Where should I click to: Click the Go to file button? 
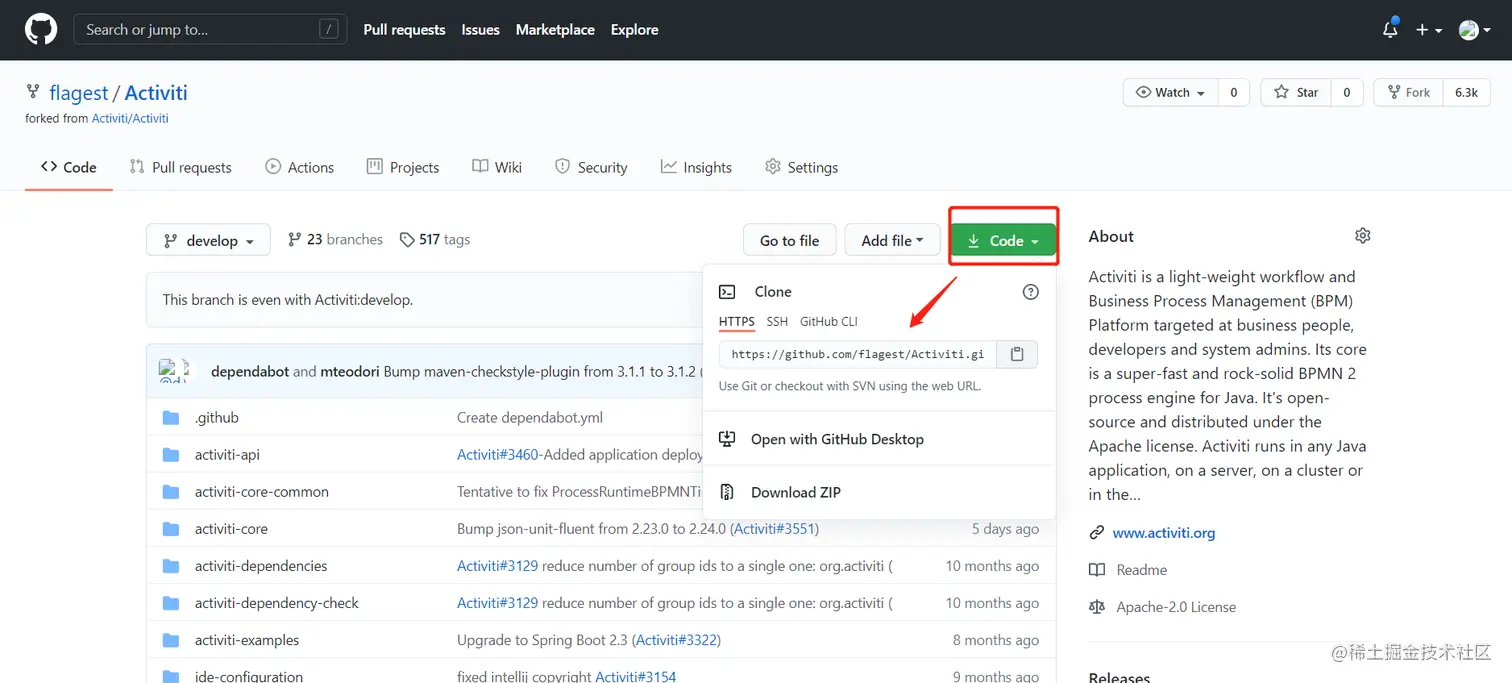[x=789, y=240]
